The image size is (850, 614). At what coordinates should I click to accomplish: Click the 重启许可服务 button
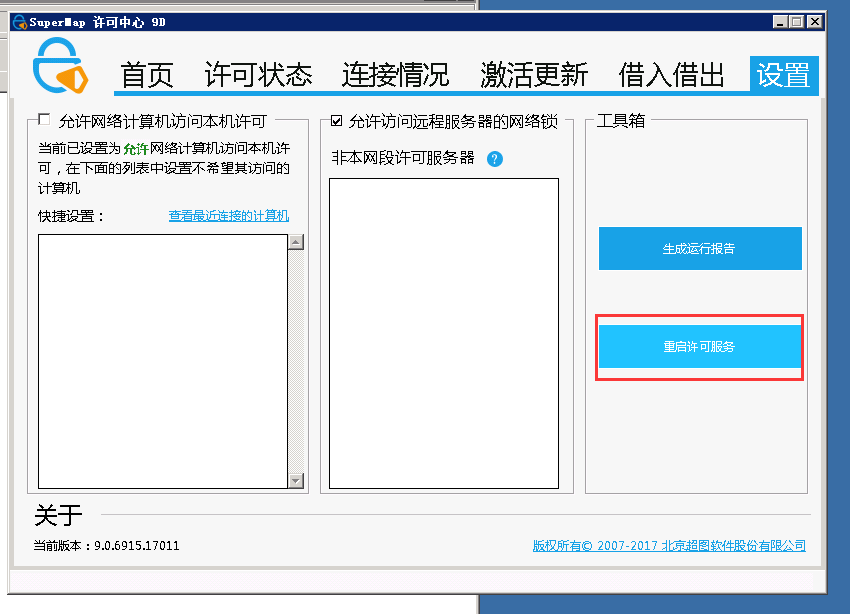pos(700,346)
